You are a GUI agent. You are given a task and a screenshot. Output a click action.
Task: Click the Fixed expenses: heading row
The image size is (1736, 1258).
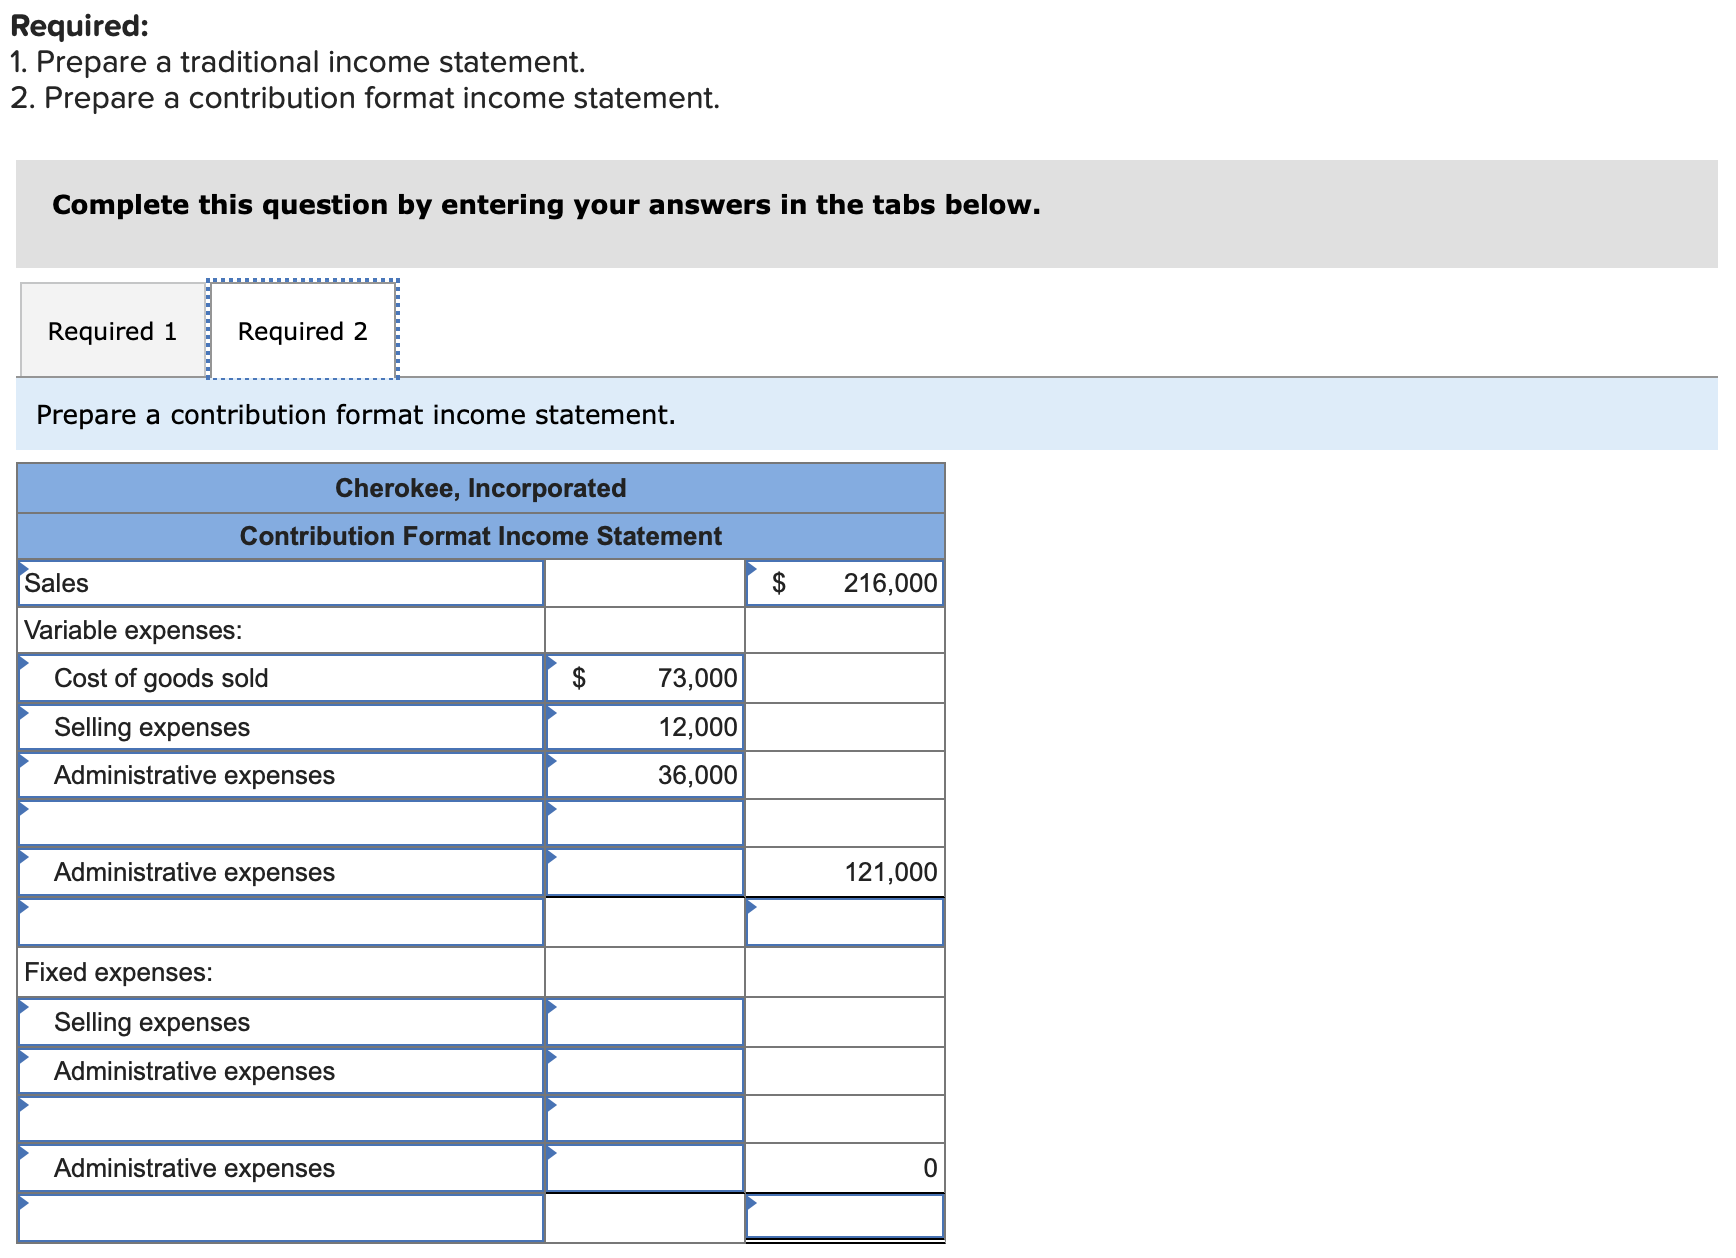coord(281,972)
